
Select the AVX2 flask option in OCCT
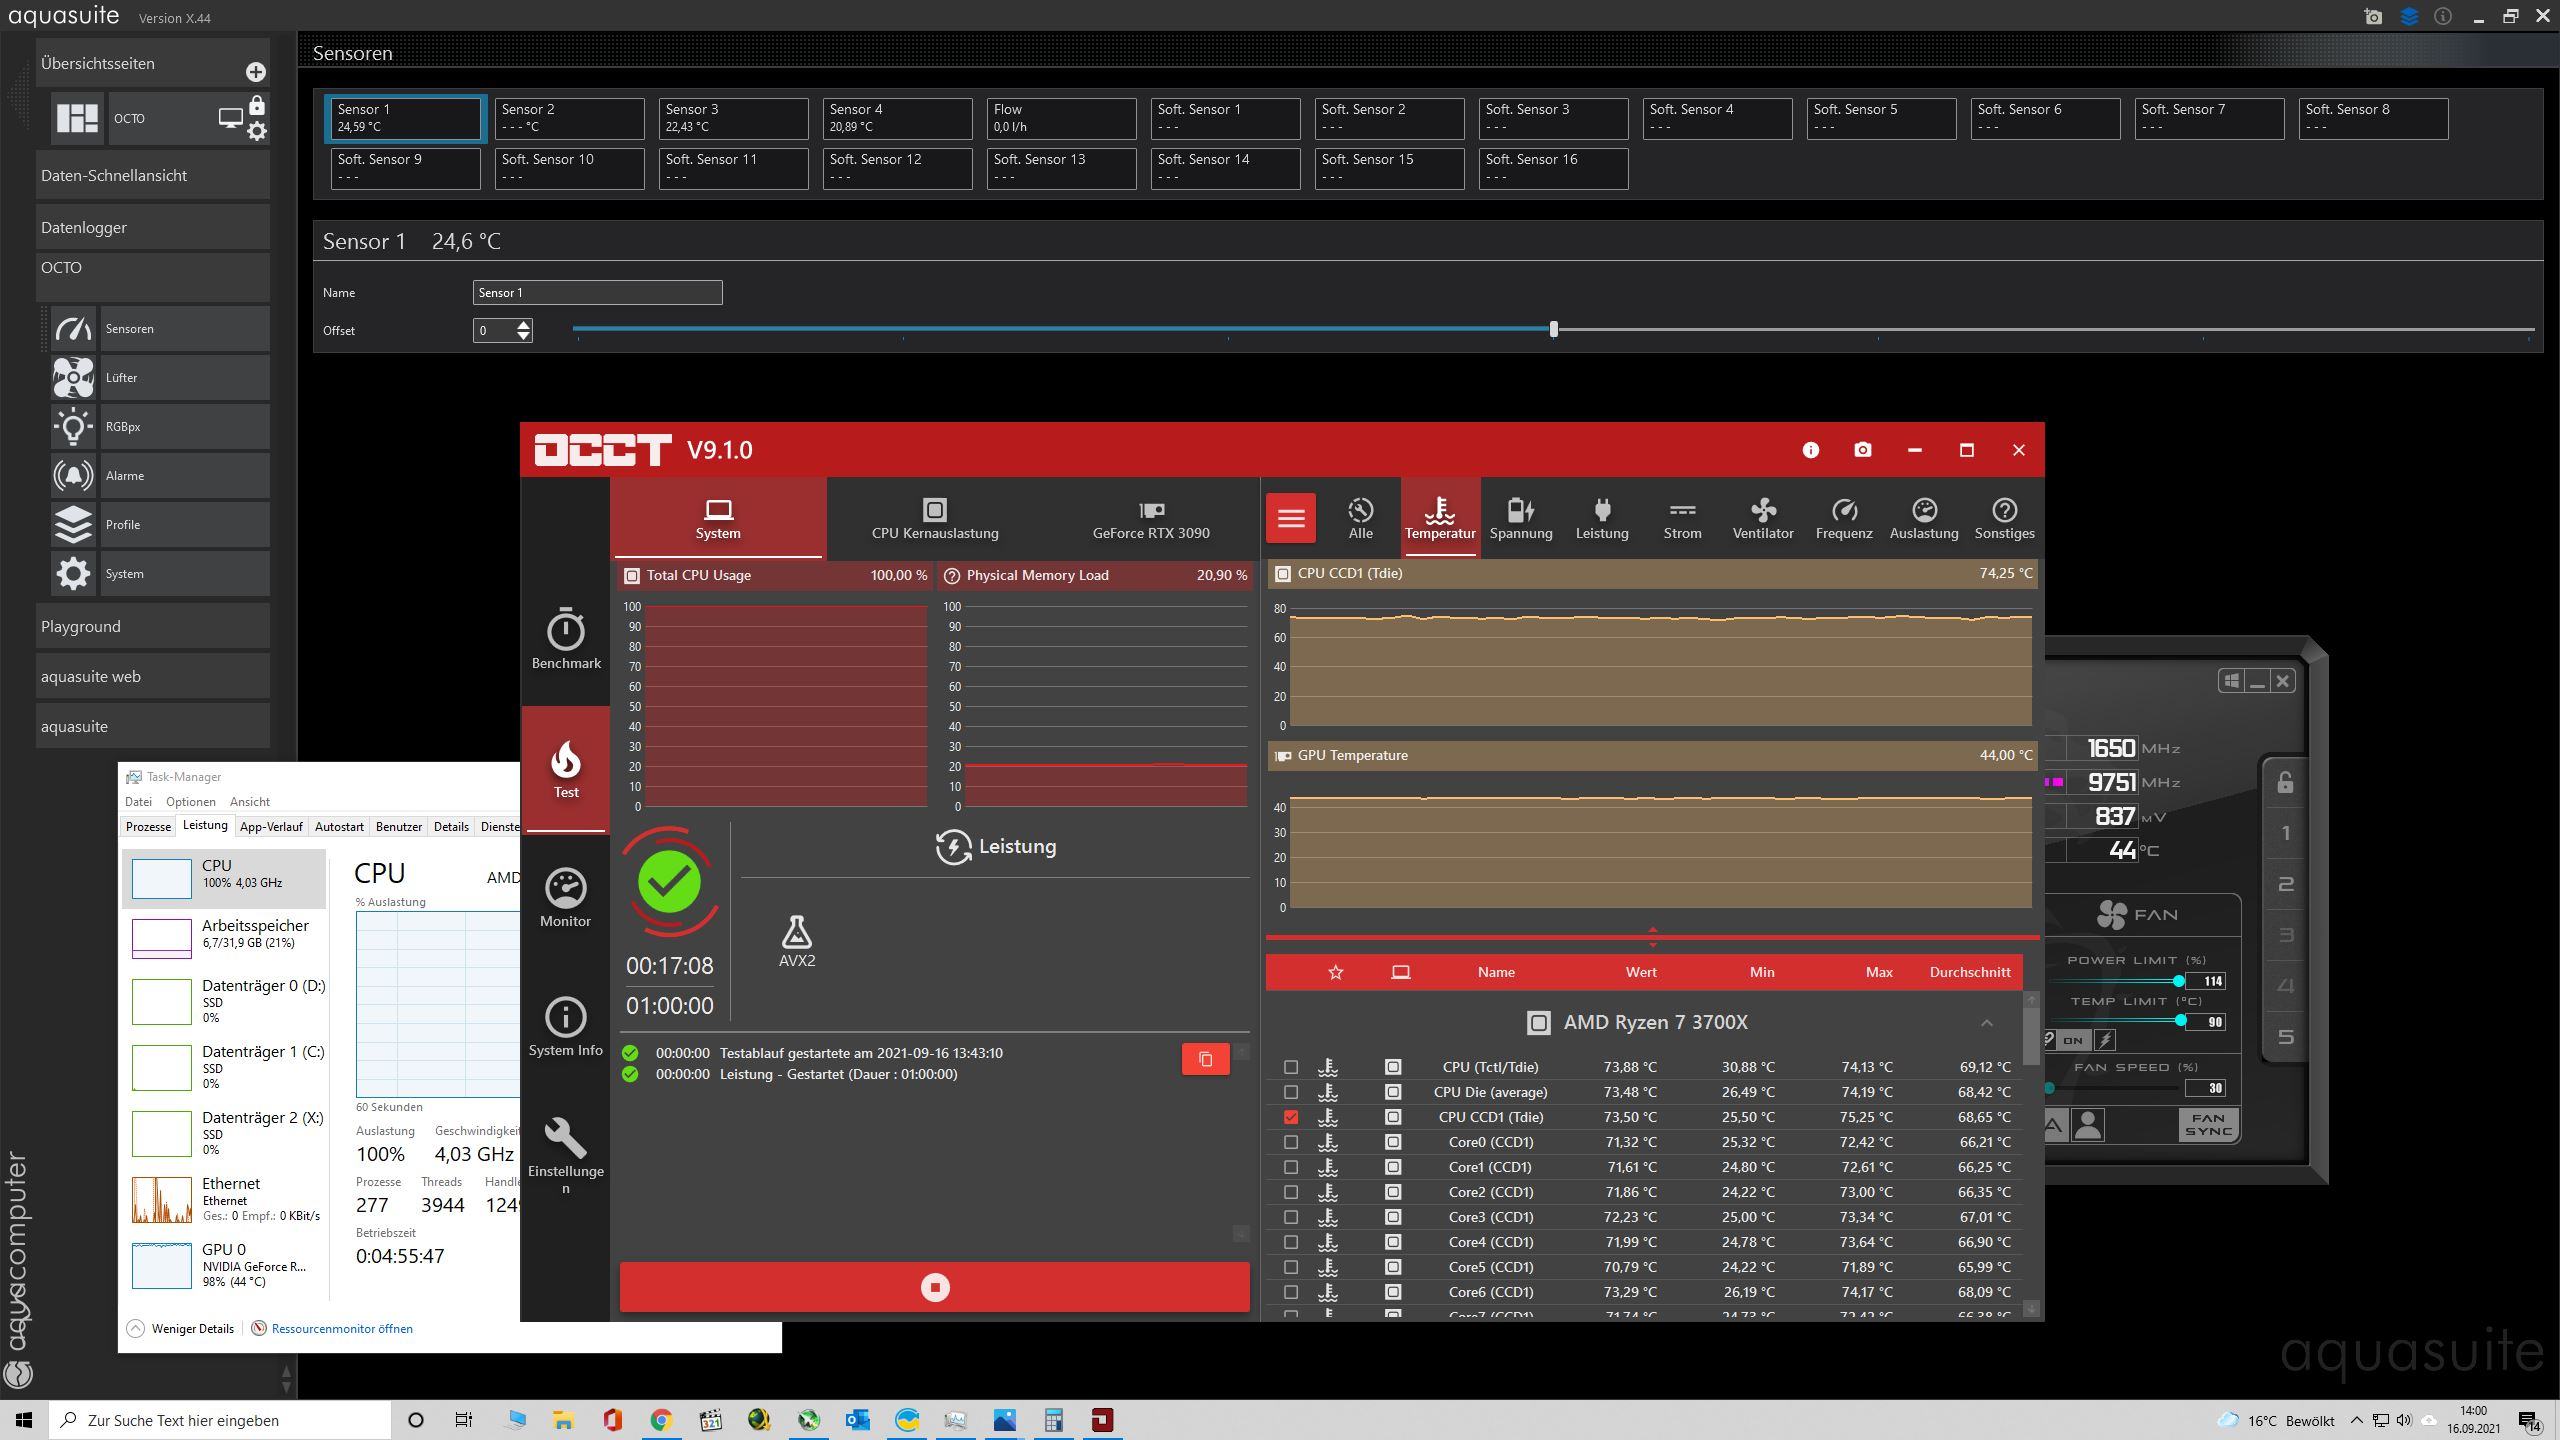tap(797, 941)
